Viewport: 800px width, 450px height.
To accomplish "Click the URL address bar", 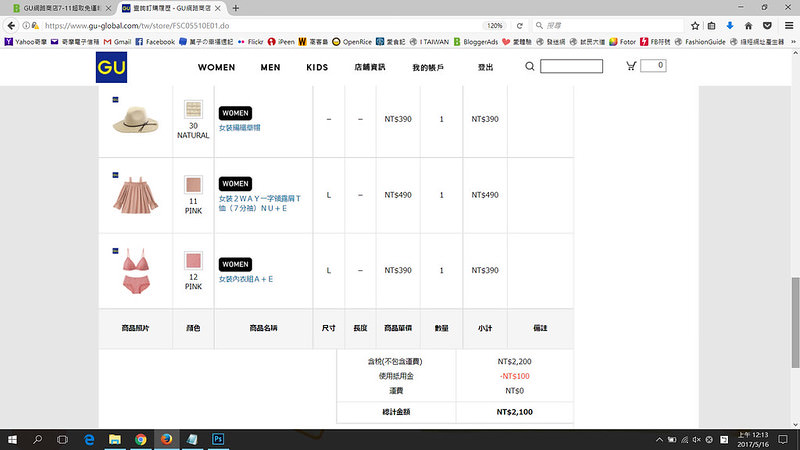I will (260, 26).
